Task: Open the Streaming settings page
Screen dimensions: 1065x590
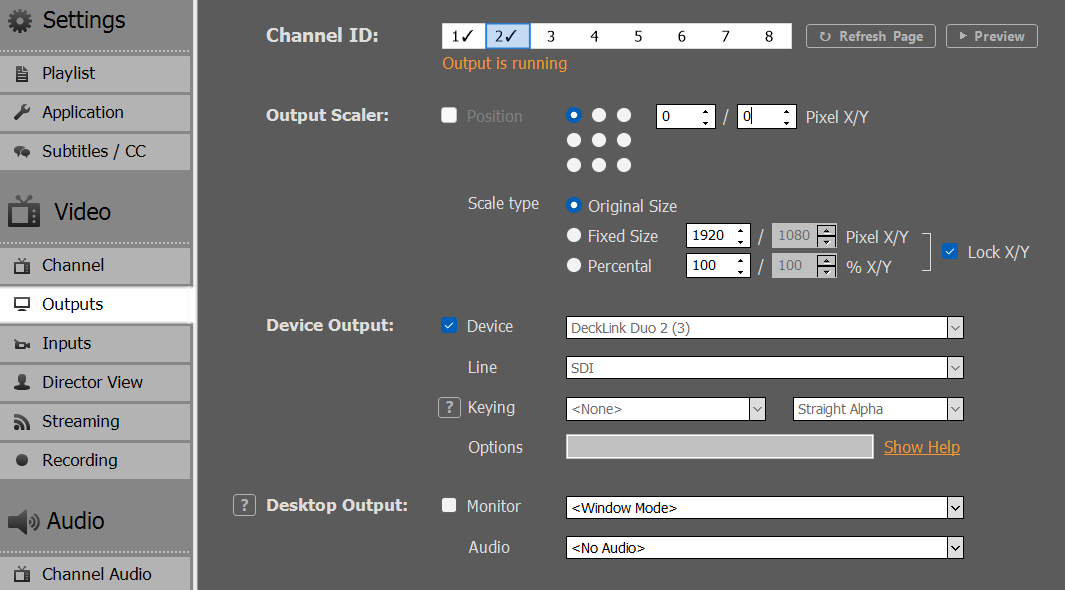Action: click(x=95, y=421)
